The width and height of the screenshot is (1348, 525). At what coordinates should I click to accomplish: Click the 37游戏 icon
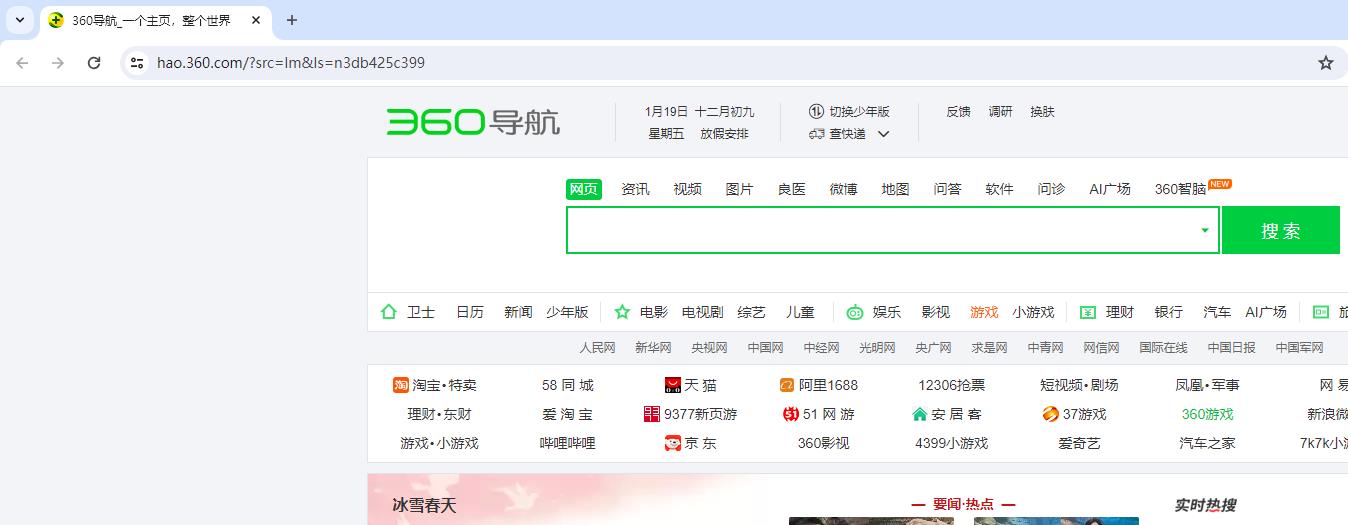[x=1050, y=414]
